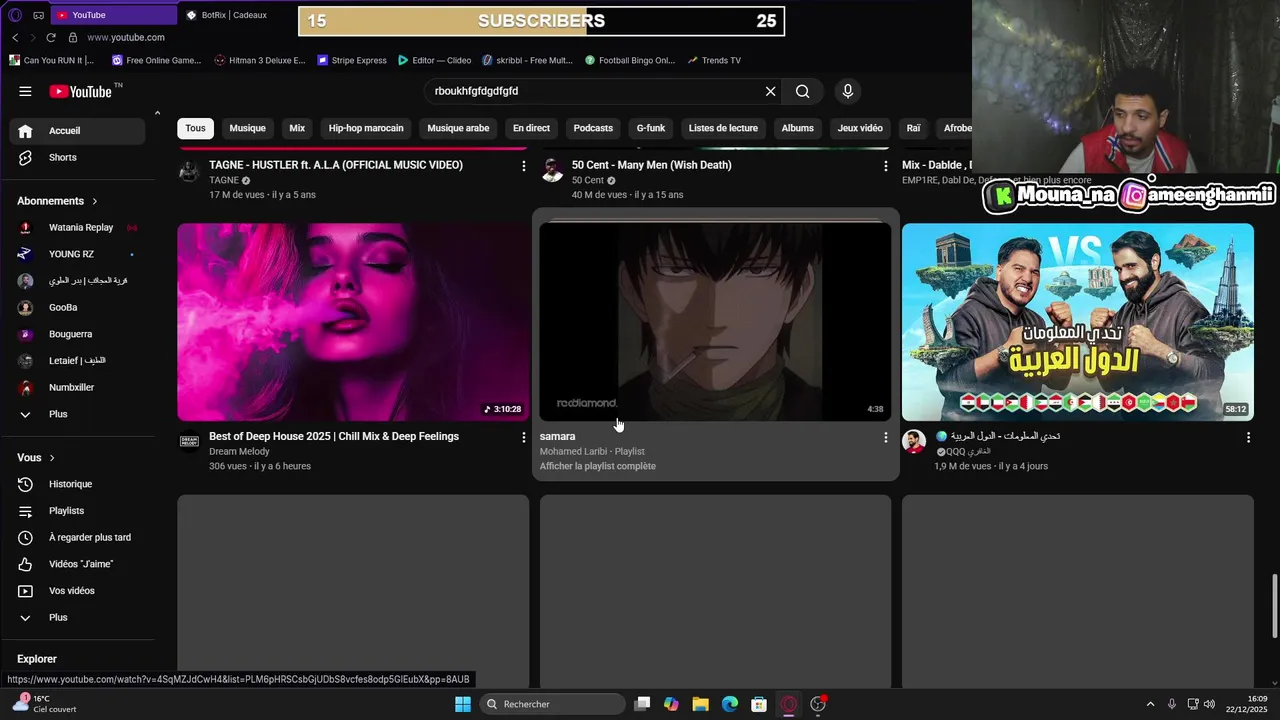The height and width of the screenshot is (720, 1280).
Task: Open more options for Best of Deep House video
Action: (x=523, y=437)
